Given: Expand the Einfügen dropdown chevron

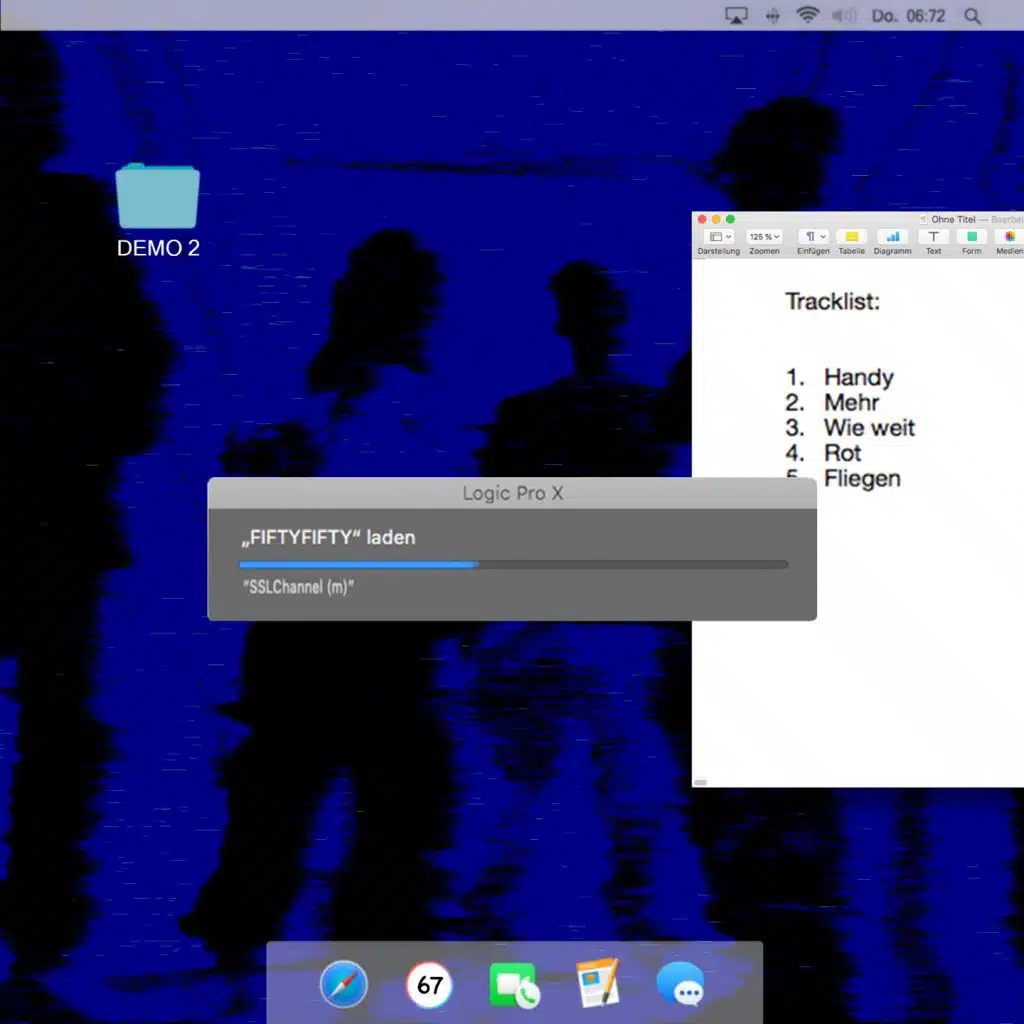Looking at the screenshot, I should [824, 237].
